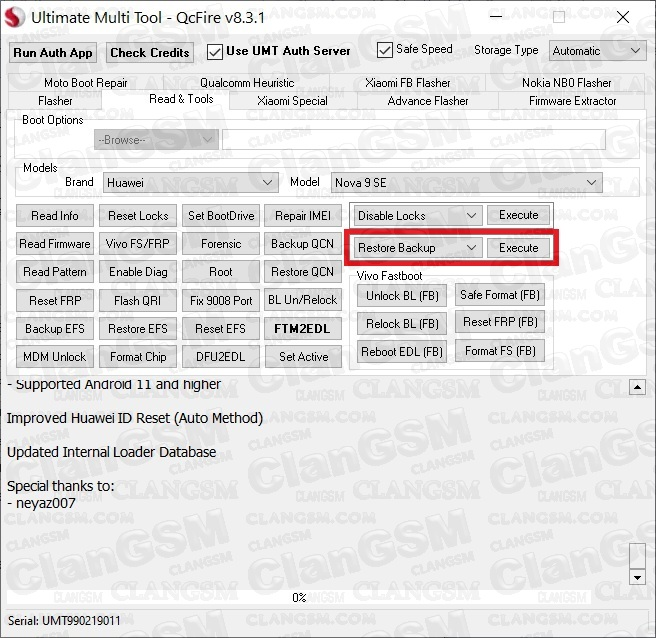Click Execute next to Disable Locks
Viewport: 656px width, 638px height.
point(519,215)
